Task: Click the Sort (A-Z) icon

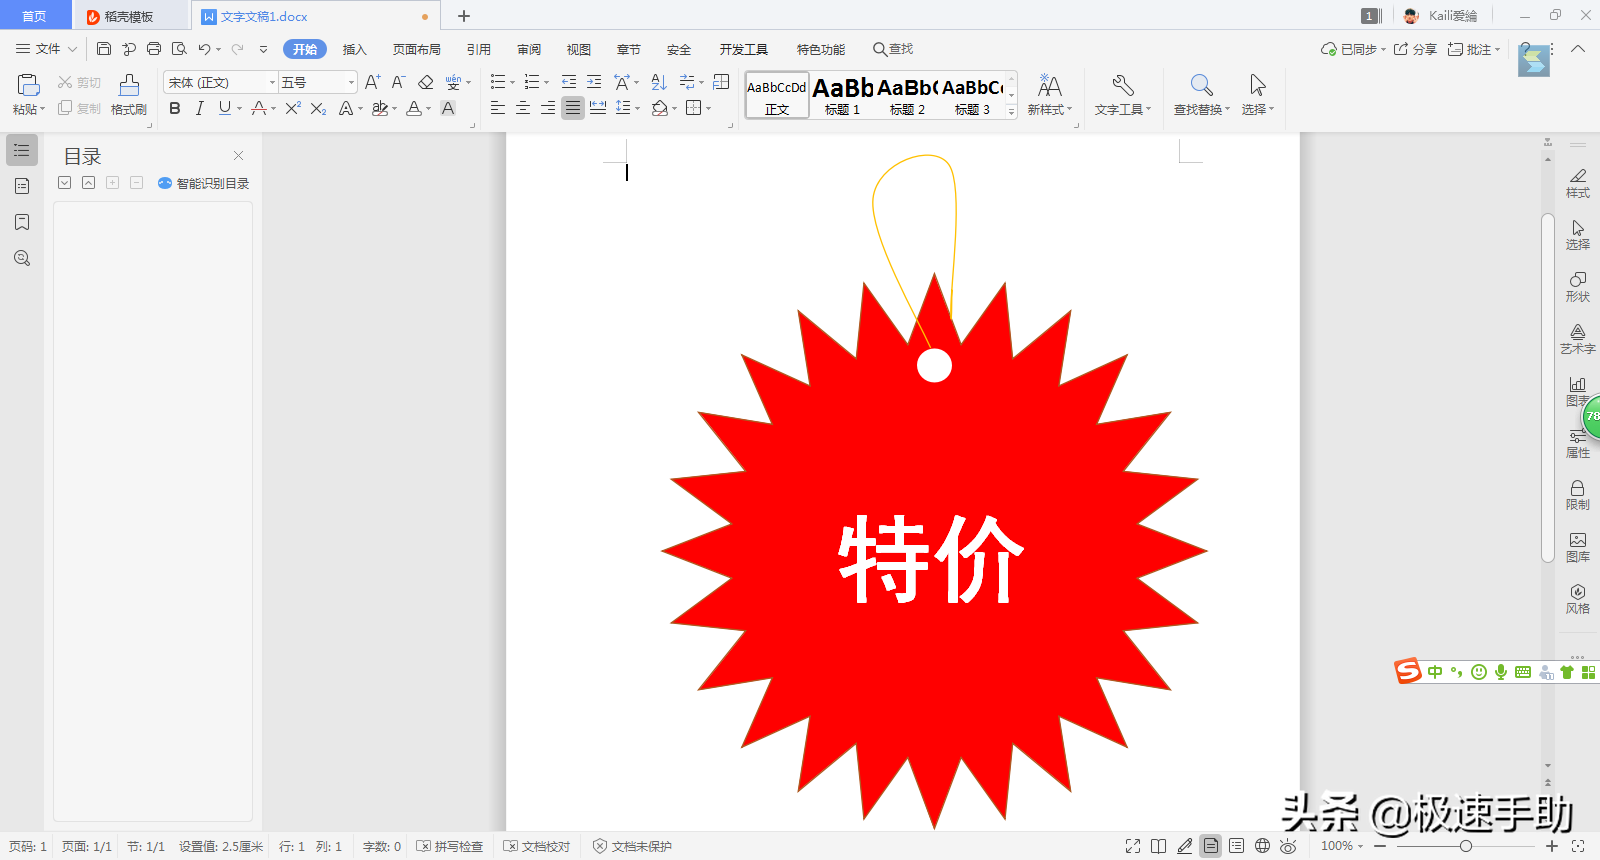Action: (659, 82)
